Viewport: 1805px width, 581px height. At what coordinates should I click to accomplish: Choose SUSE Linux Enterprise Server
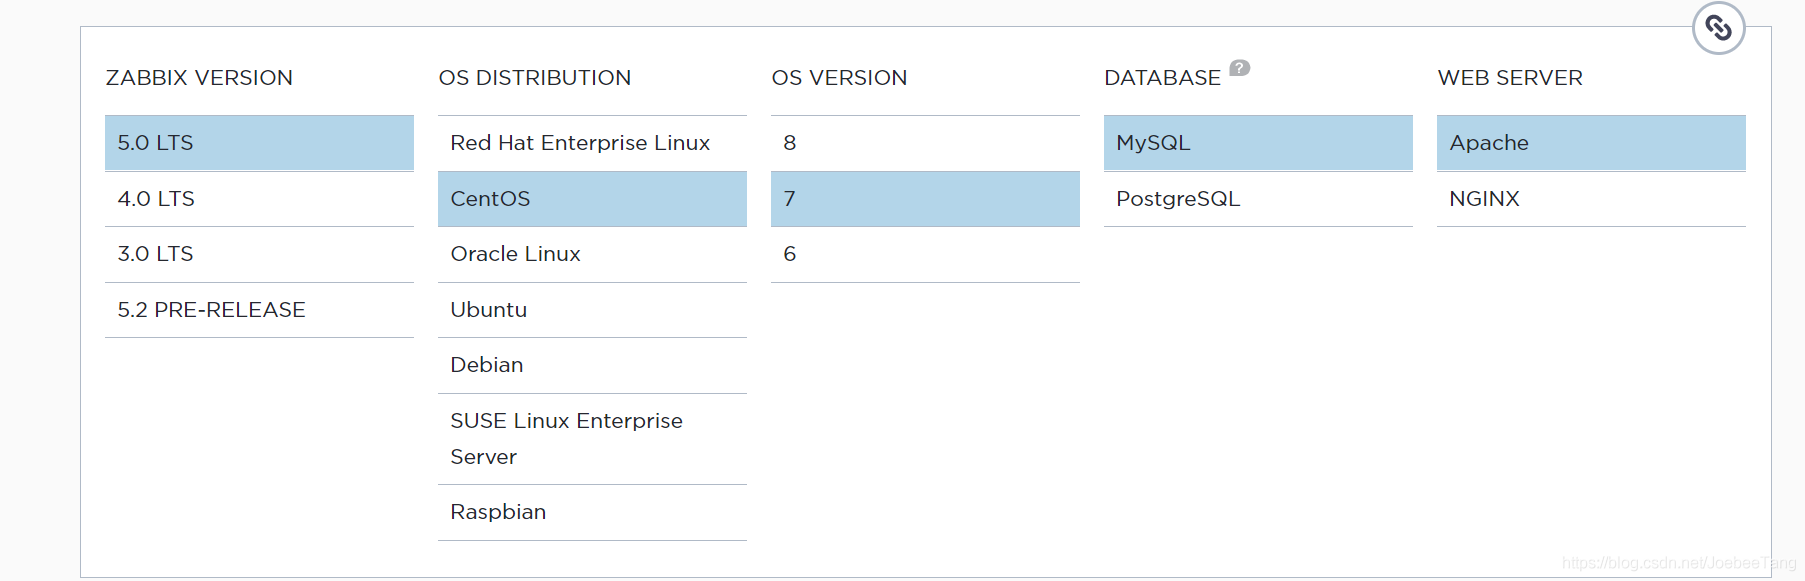[592, 439]
